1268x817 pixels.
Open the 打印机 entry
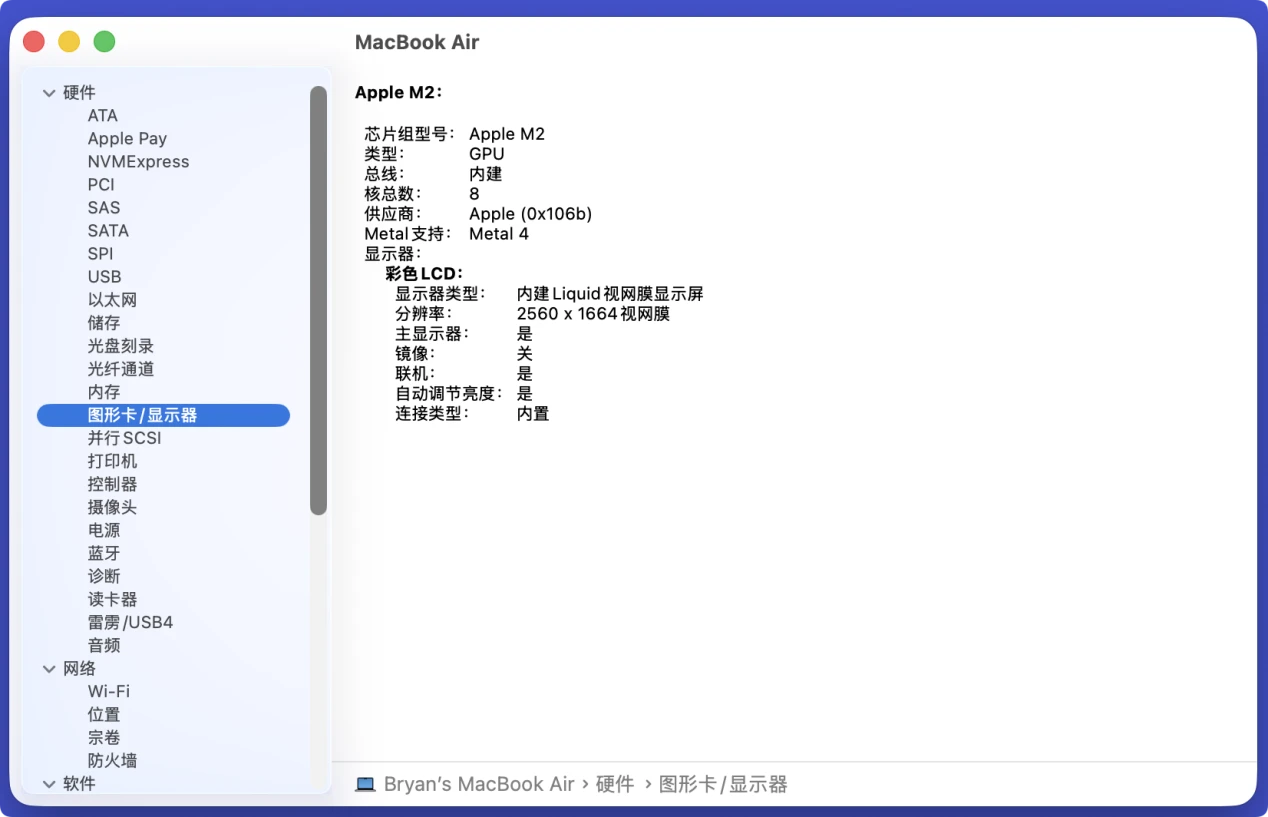click(x=112, y=461)
